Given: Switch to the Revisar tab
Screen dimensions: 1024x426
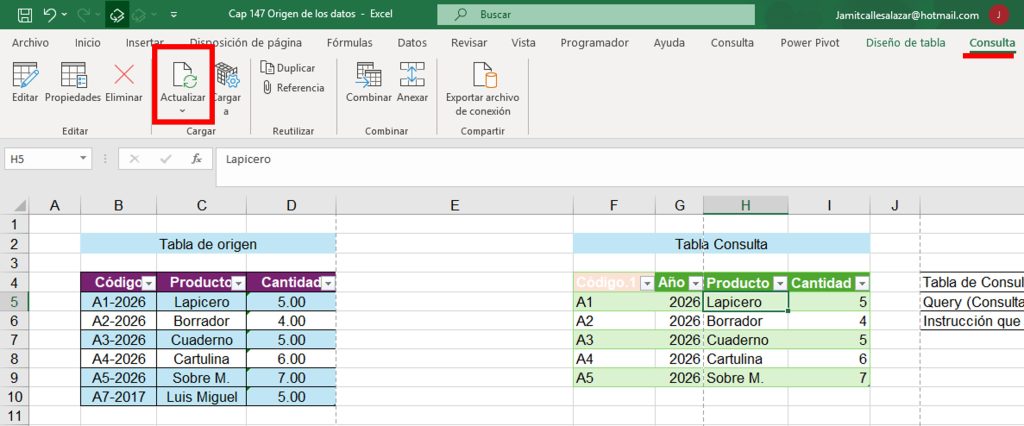Looking at the screenshot, I should (x=469, y=43).
